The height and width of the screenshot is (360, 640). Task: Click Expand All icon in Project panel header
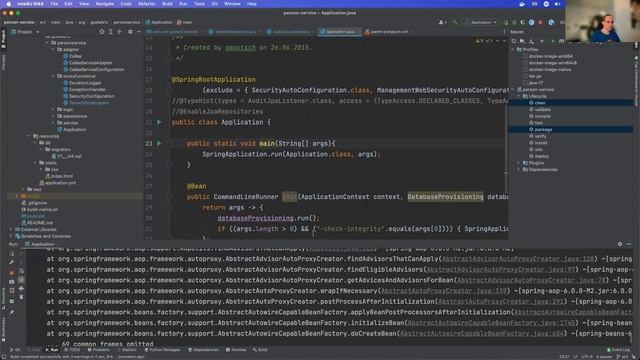(111, 31)
